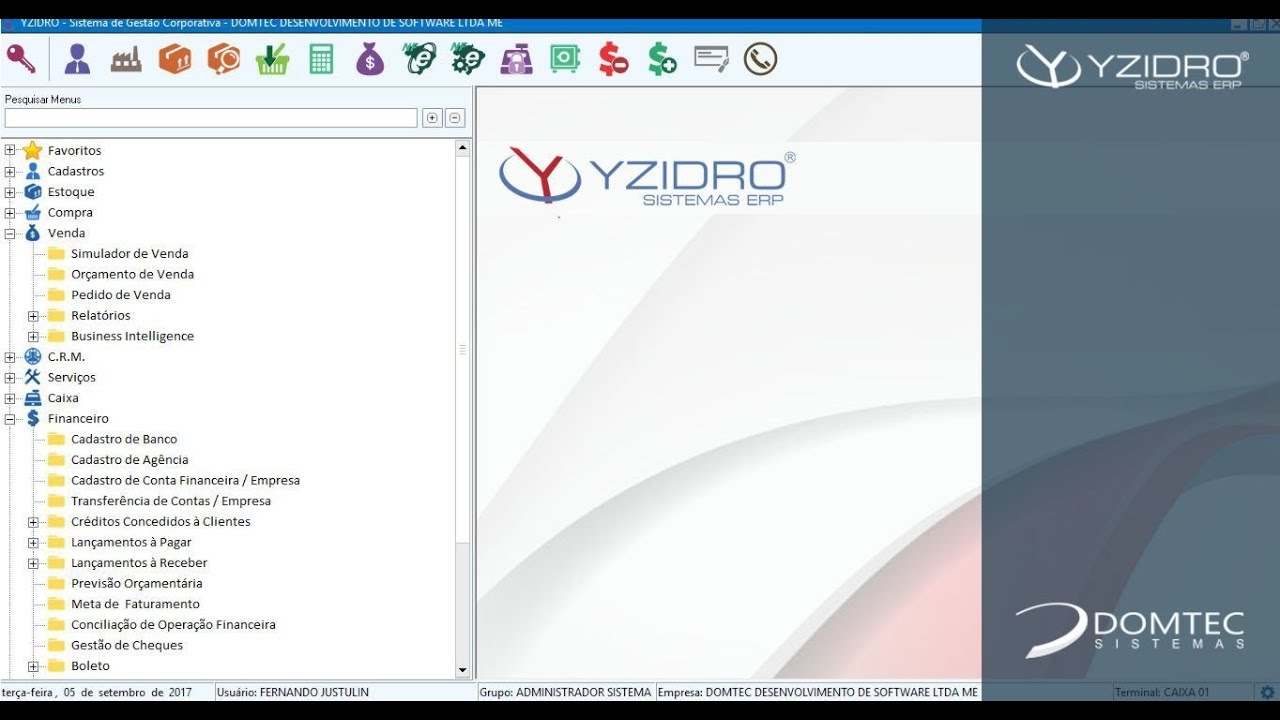Click the C.R.M. globe icon in tree
The image size is (1280, 720).
pos(33,357)
